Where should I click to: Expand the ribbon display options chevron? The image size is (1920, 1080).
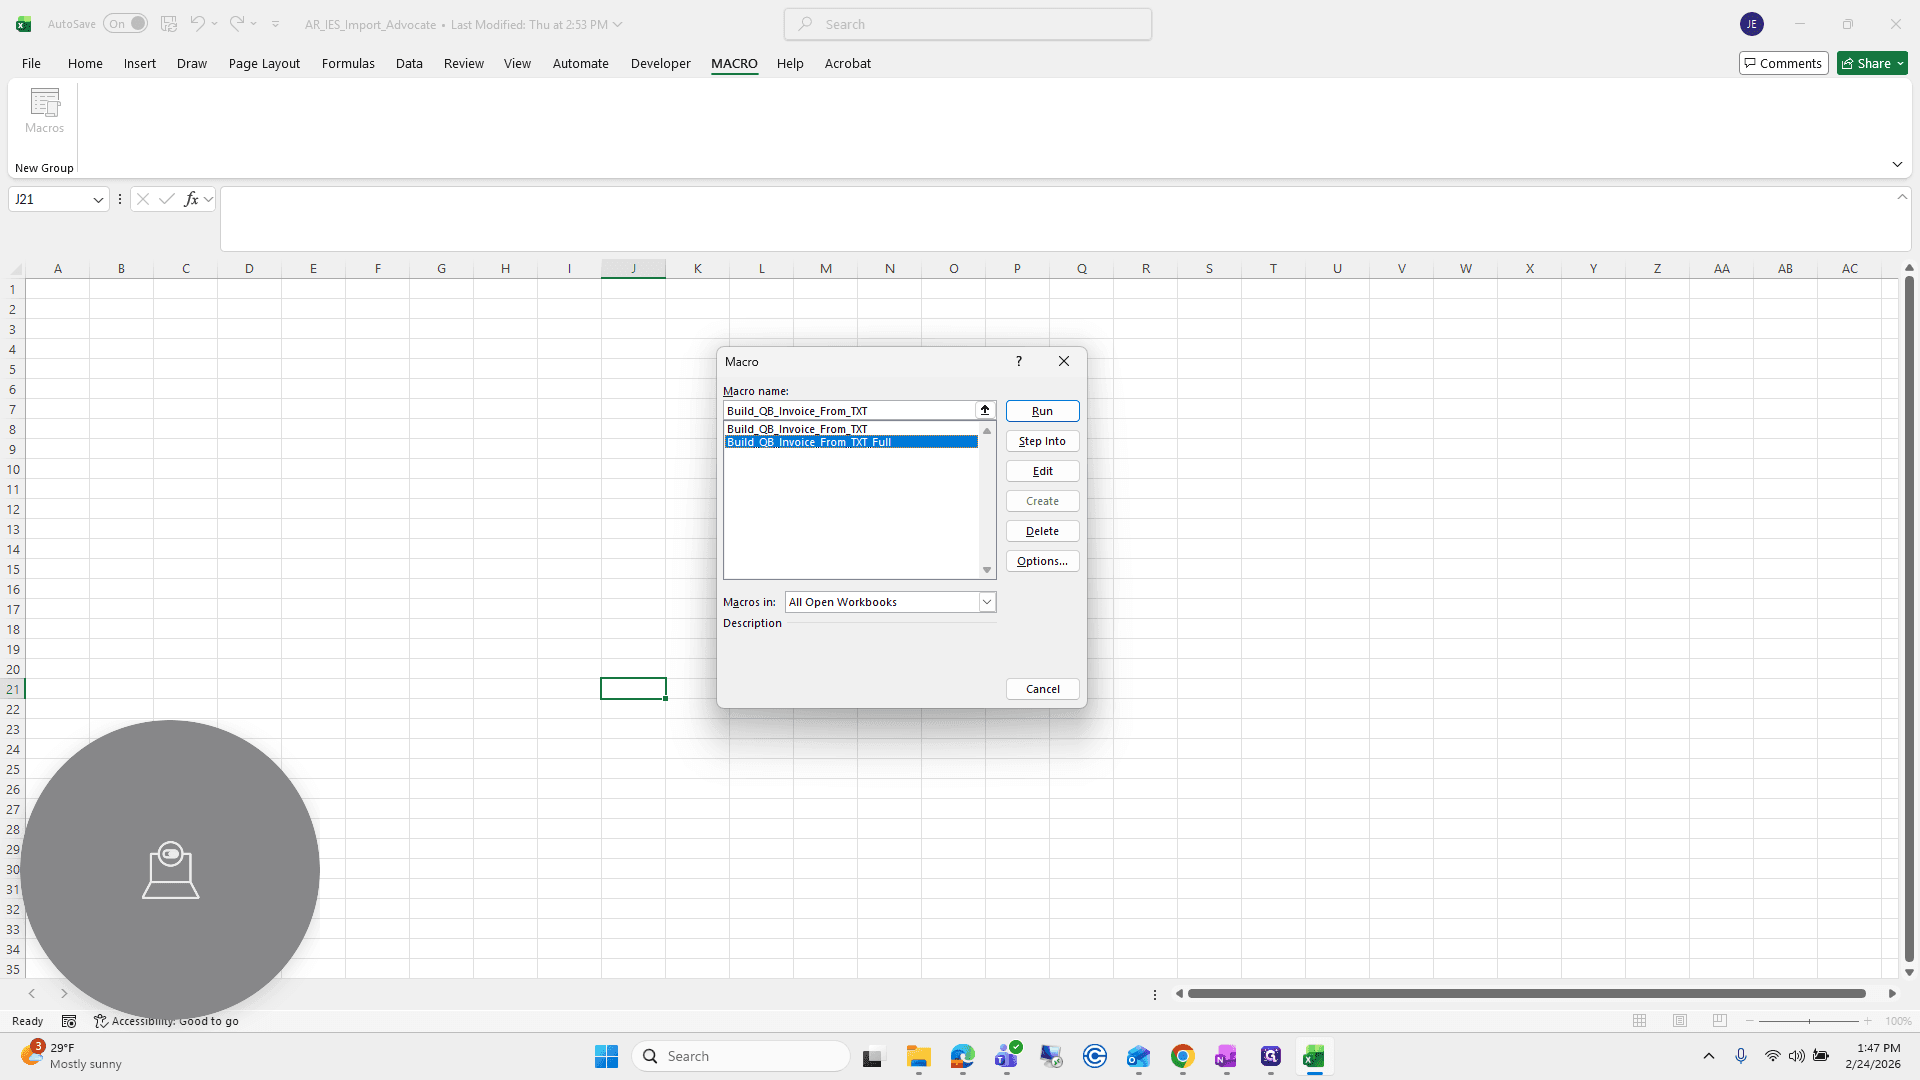click(1897, 164)
